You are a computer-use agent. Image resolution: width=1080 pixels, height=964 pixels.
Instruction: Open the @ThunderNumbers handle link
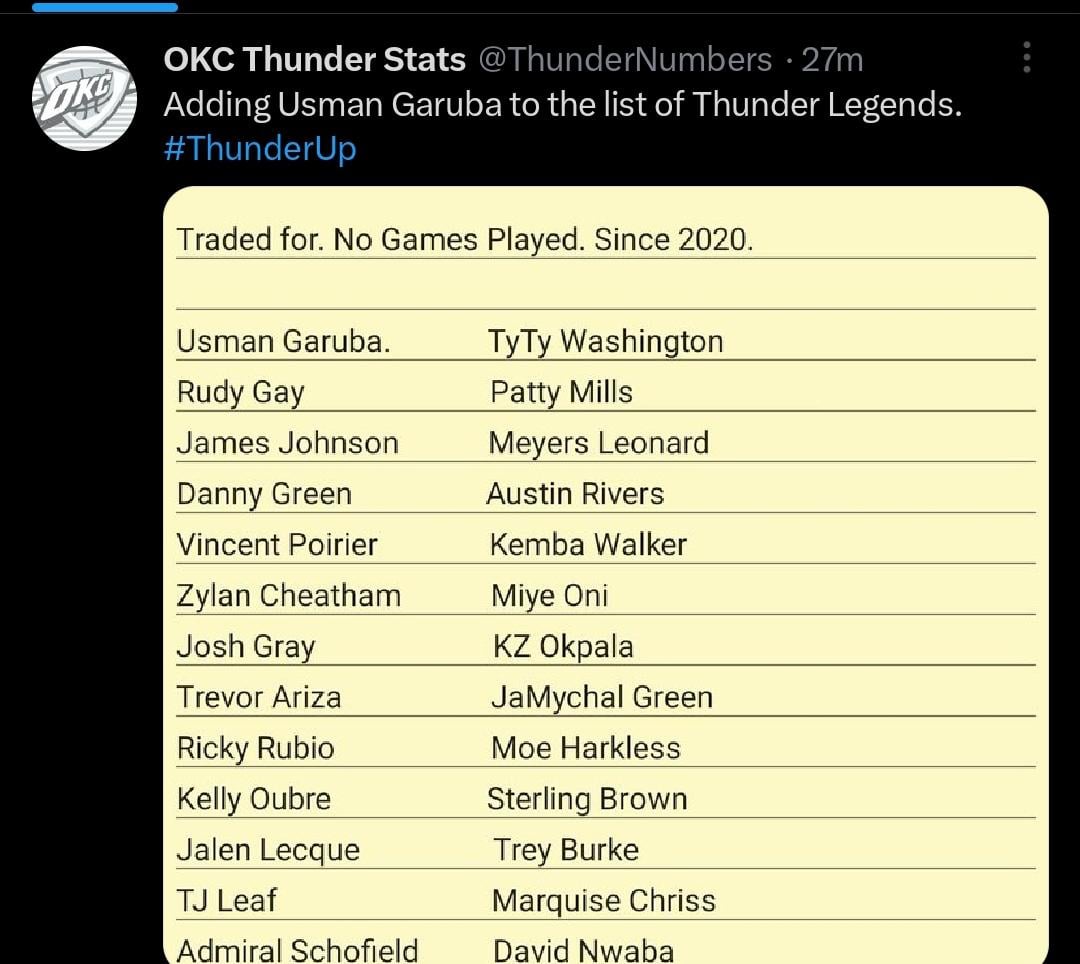[626, 60]
